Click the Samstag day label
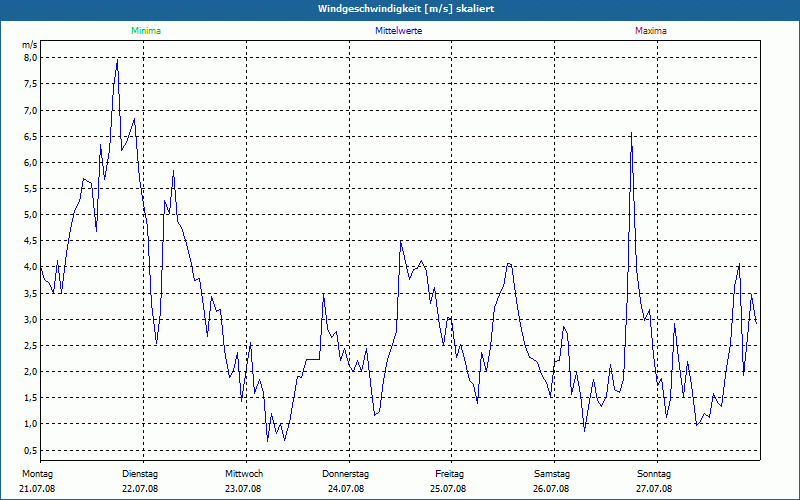The width and height of the screenshot is (800, 500). 552,474
